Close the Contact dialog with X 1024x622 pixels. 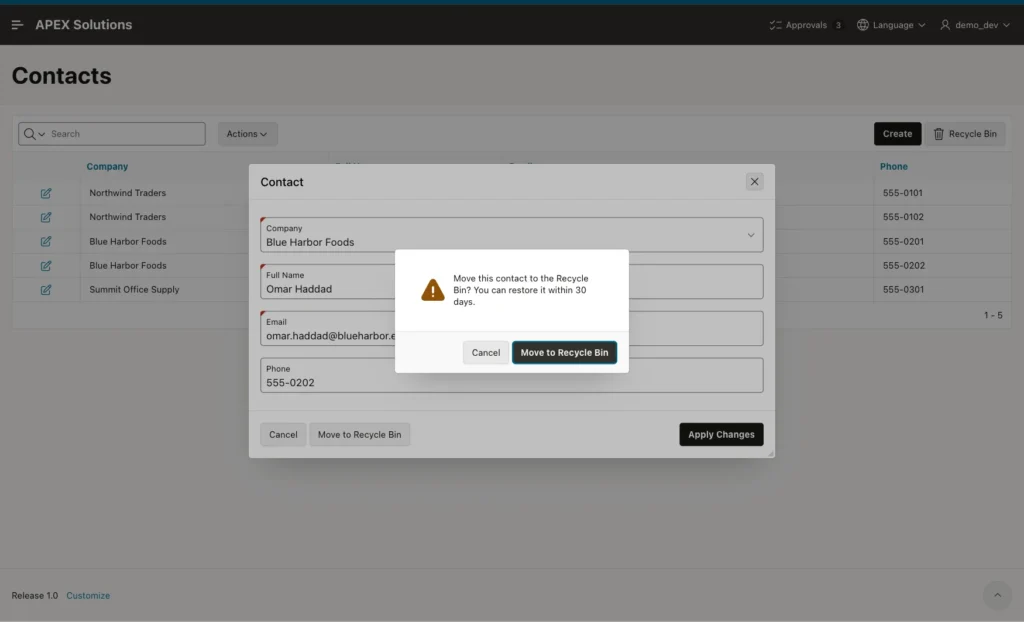(754, 182)
